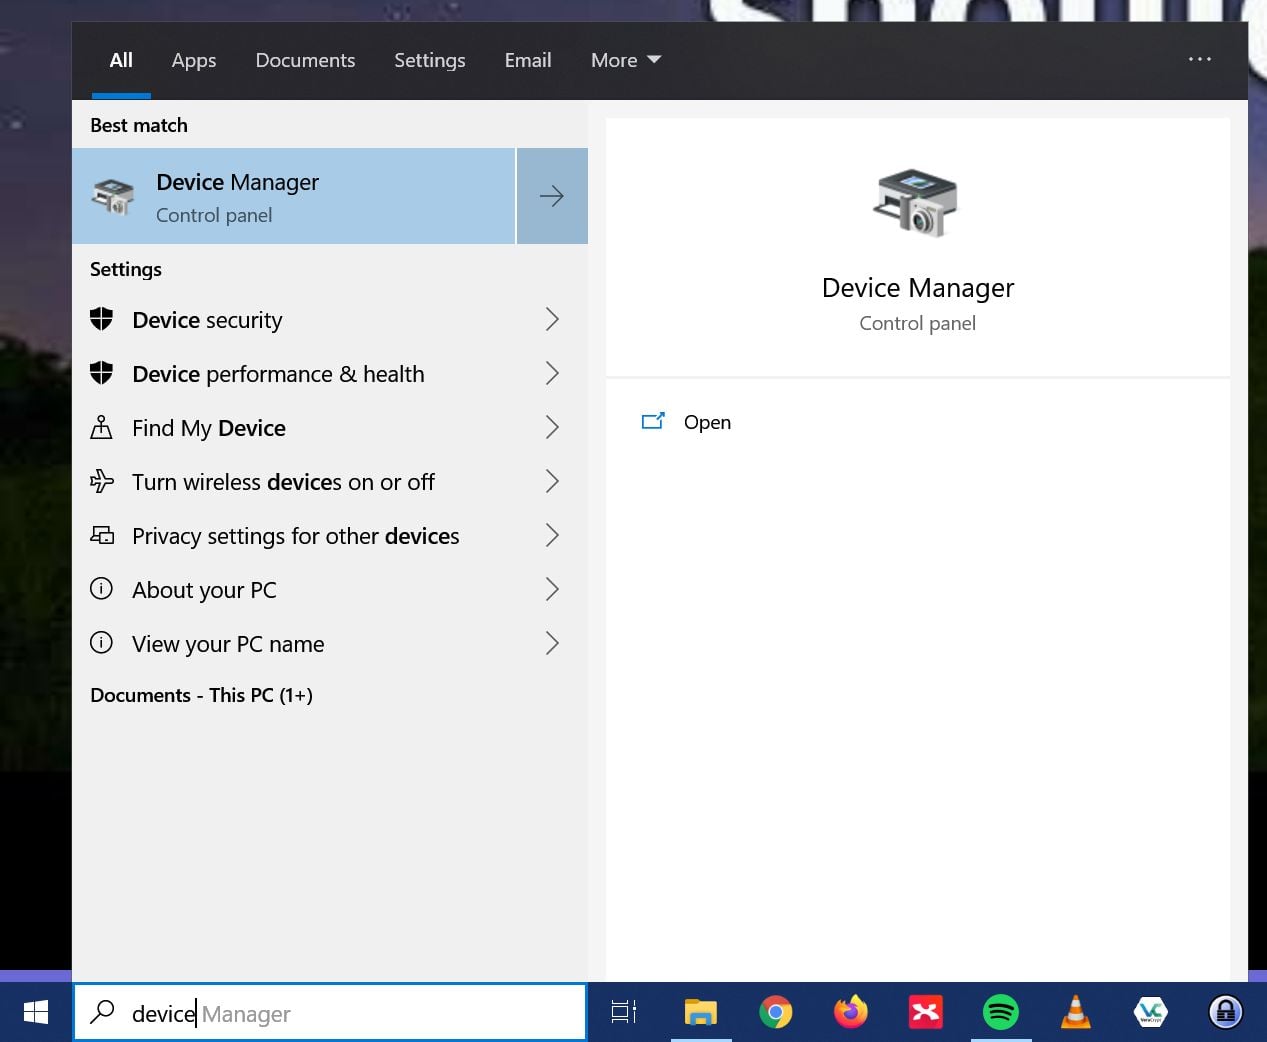Screen dimensions: 1267x1042
Task: Click the arrow beside Device Manager best match
Action: (x=552, y=196)
